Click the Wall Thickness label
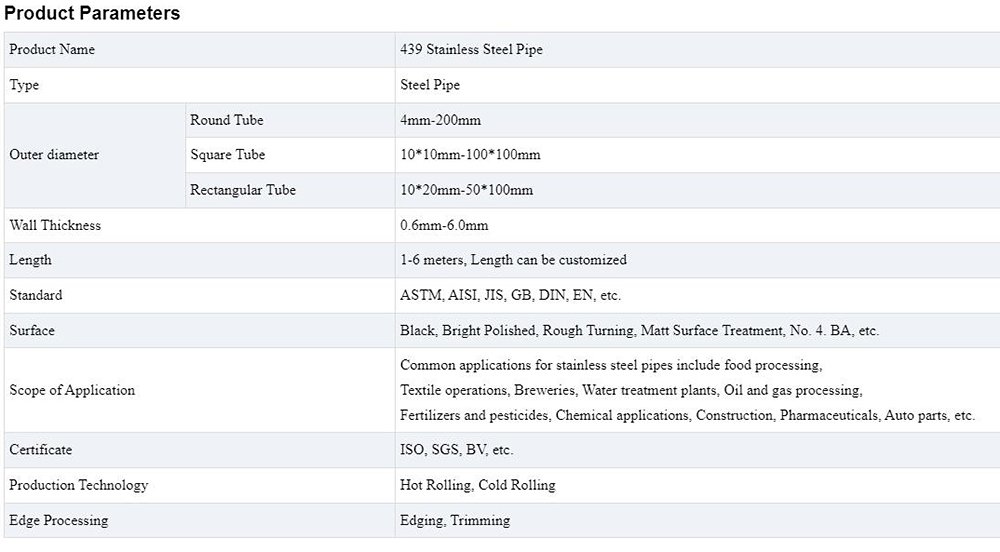This screenshot has height=552, width=1000. point(55,225)
